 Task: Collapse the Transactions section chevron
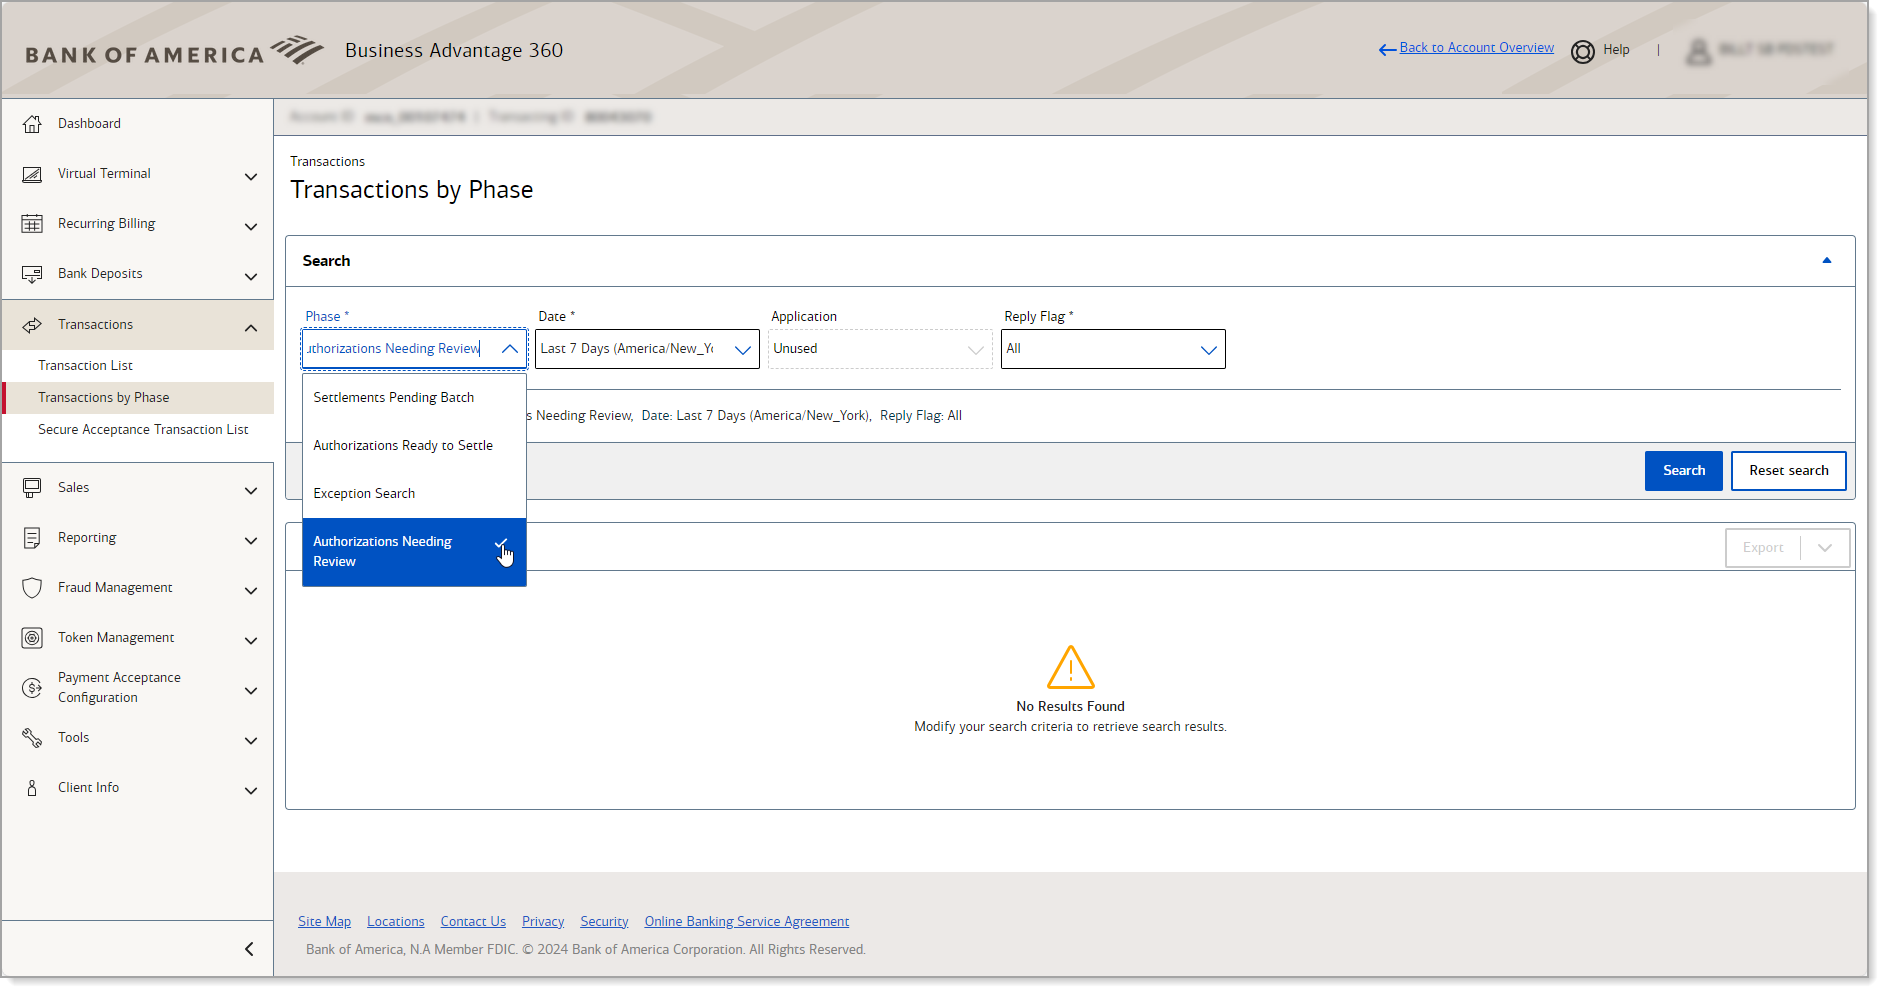[251, 327]
